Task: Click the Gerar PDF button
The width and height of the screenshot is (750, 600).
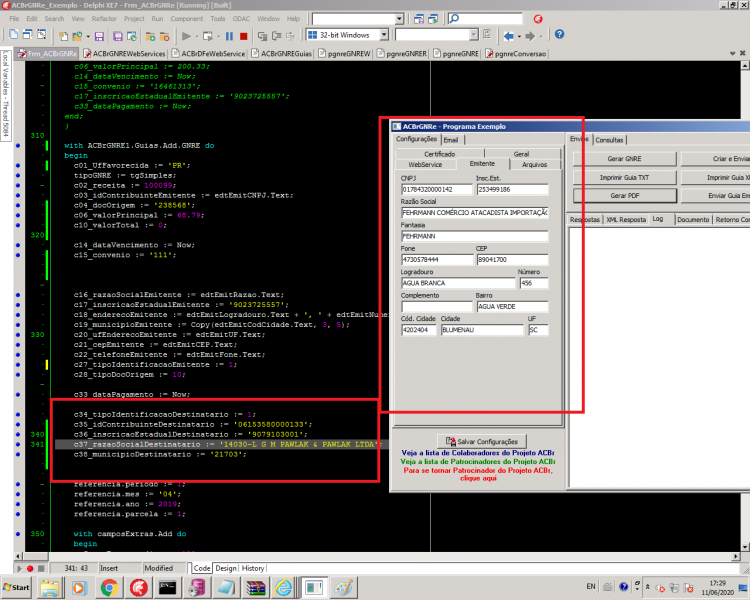Action: pos(625,196)
